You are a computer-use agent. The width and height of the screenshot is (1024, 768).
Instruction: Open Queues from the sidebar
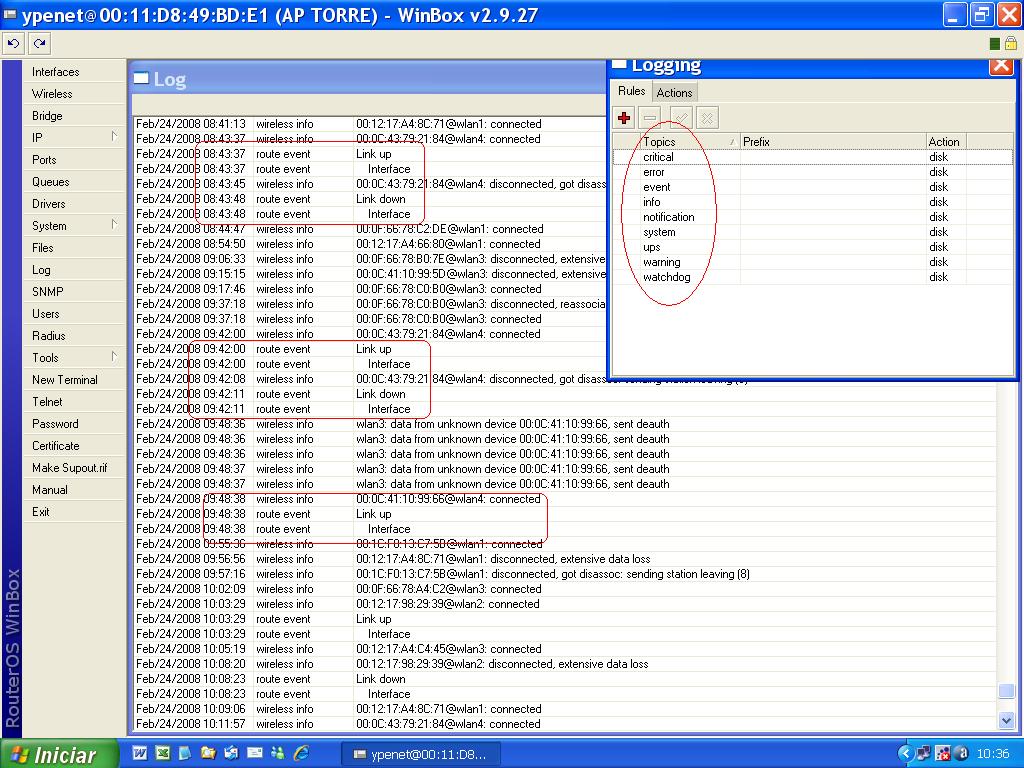[x=74, y=182]
